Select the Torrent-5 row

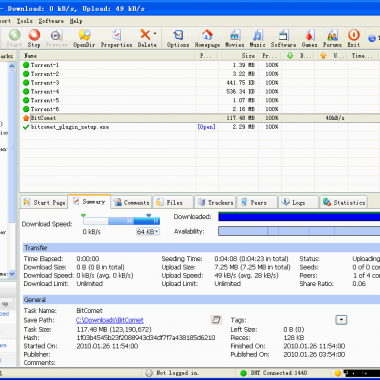[x=199, y=100]
